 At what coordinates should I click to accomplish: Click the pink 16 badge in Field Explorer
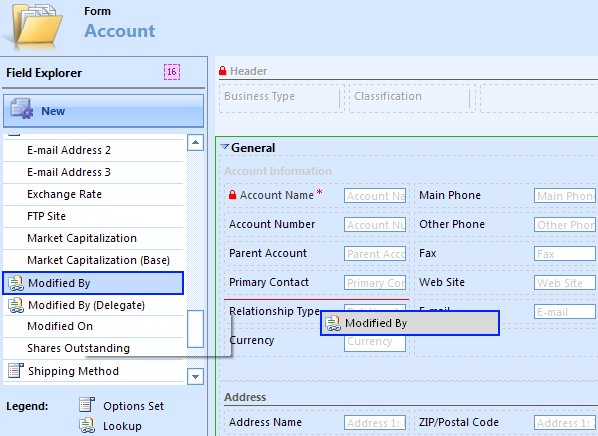172,72
